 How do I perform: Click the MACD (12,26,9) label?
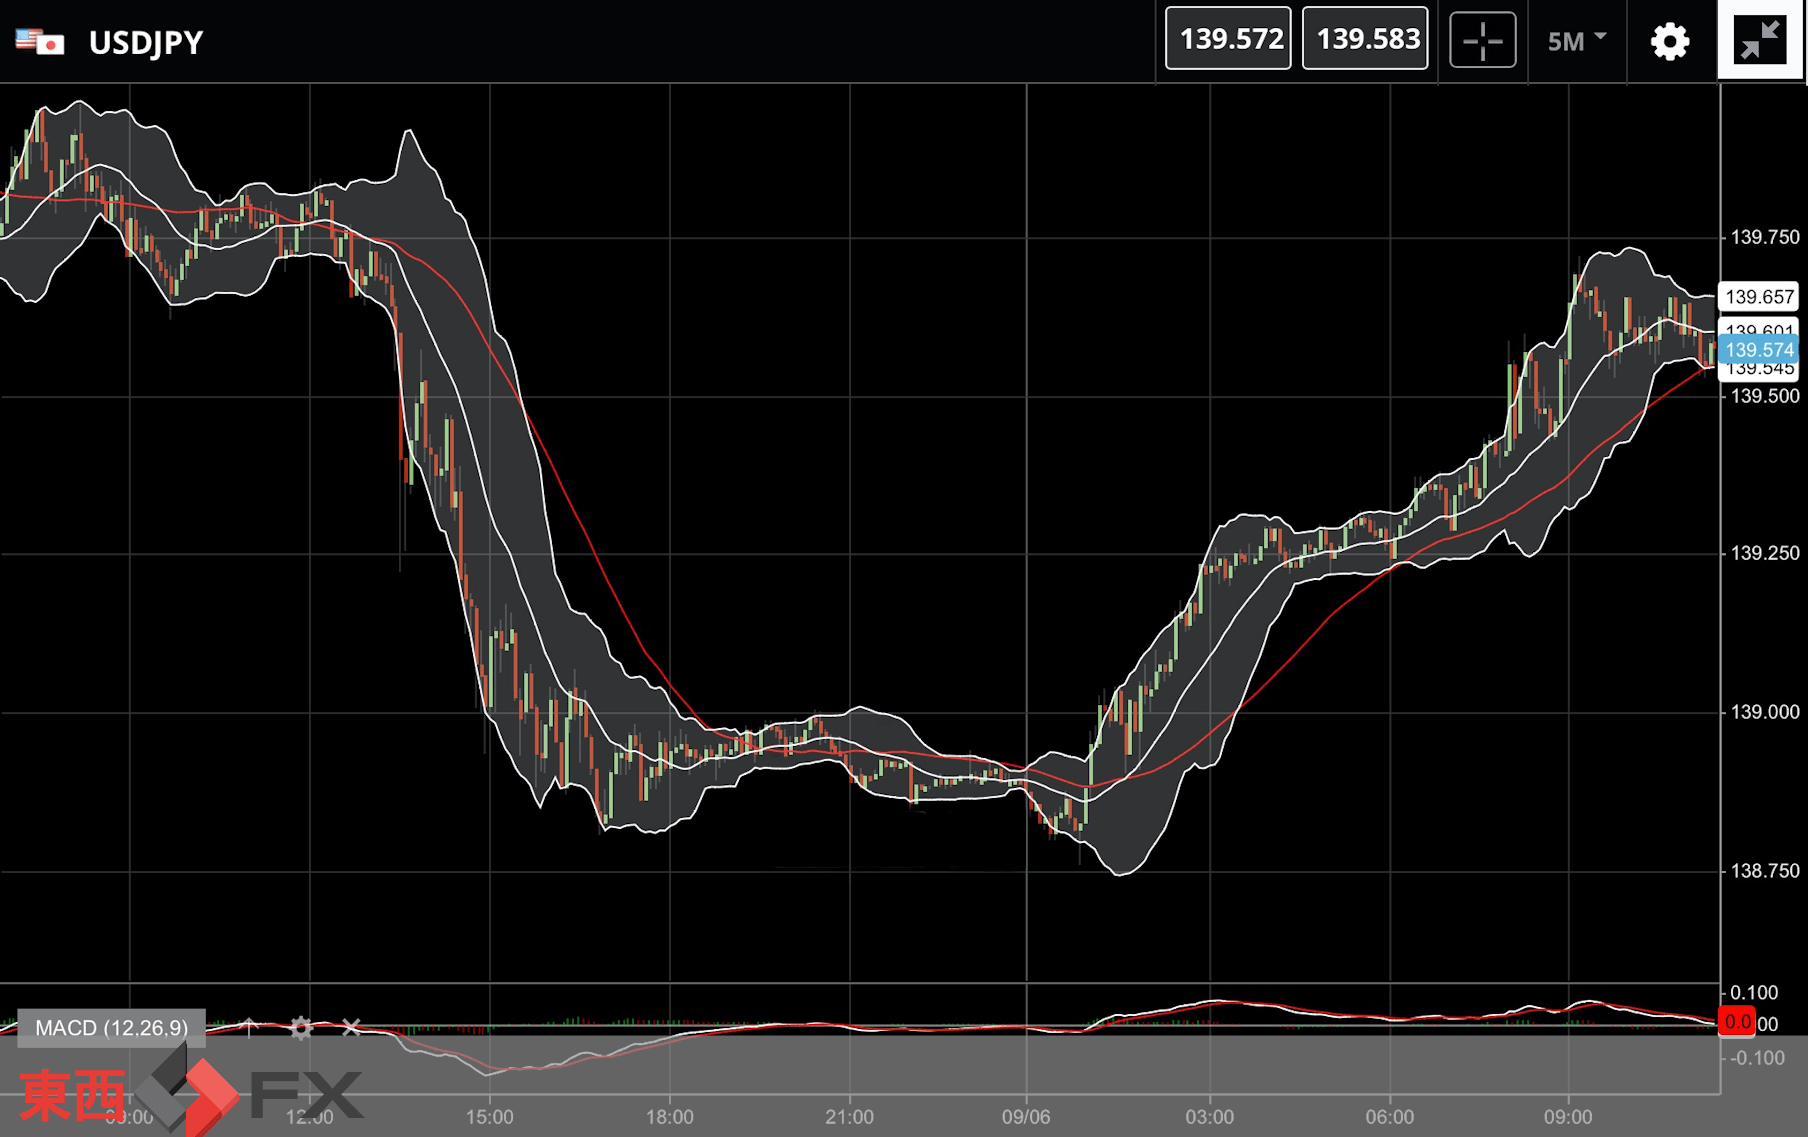click(x=111, y=1028)
